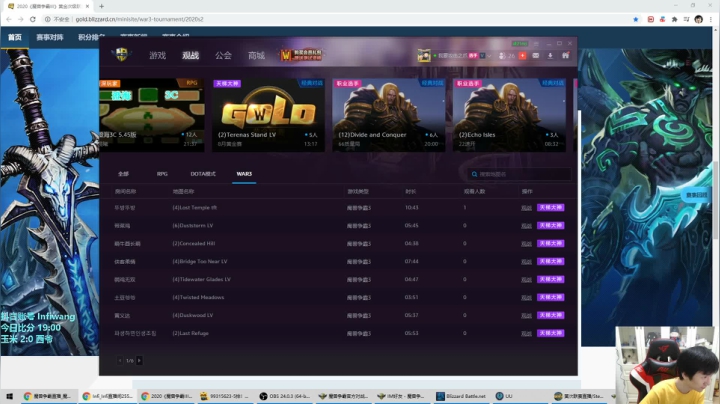The height and width of the screenshot is (404, 720).
Task: Bookmark star icon in address bar
Action: coord(636,19)
